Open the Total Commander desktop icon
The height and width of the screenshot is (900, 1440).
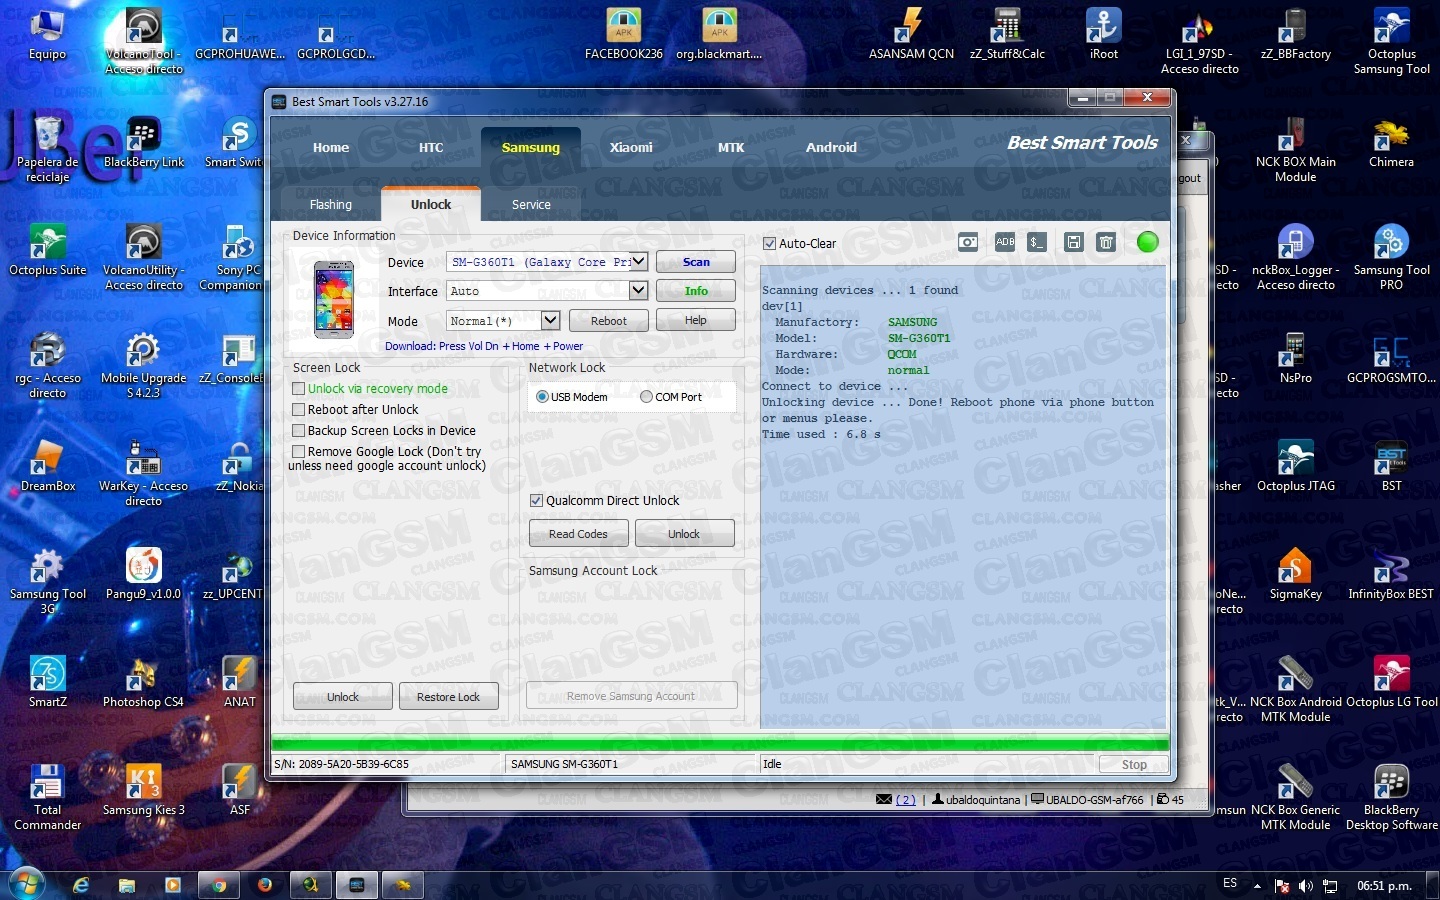tap(47, 798)
